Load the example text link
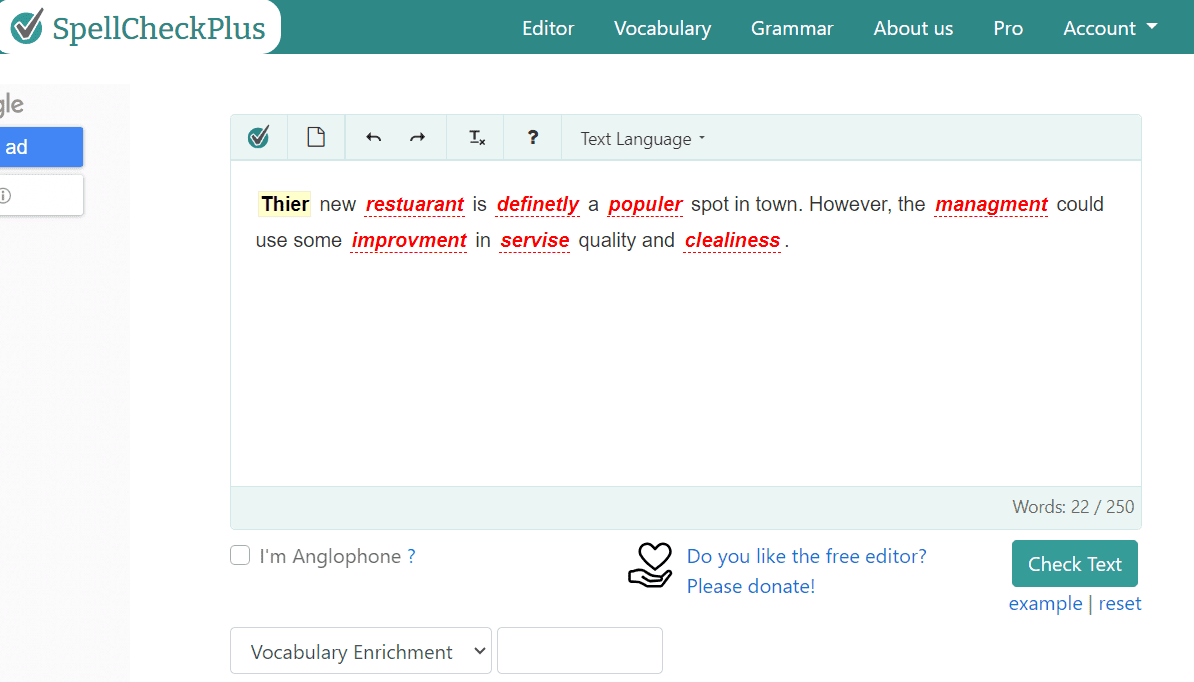Image resolution: width=1194 pixels, height=682 pixels. tap(1046, 603)
